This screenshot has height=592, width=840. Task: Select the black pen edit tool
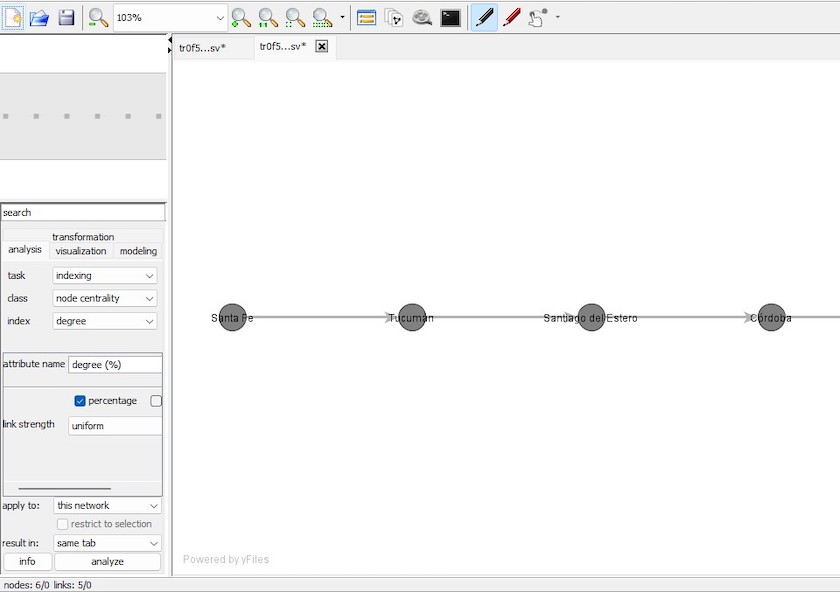[484, 17]
